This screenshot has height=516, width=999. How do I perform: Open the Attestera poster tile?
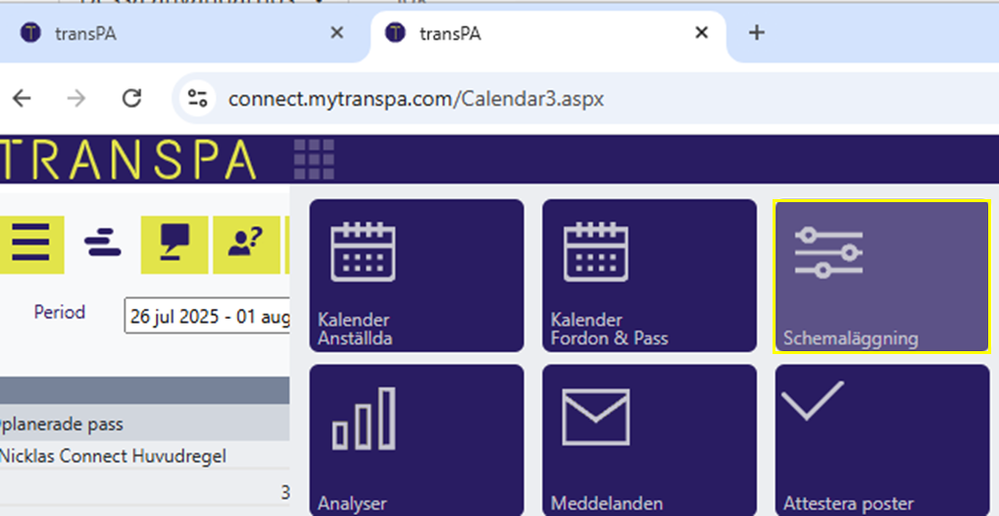882,440
